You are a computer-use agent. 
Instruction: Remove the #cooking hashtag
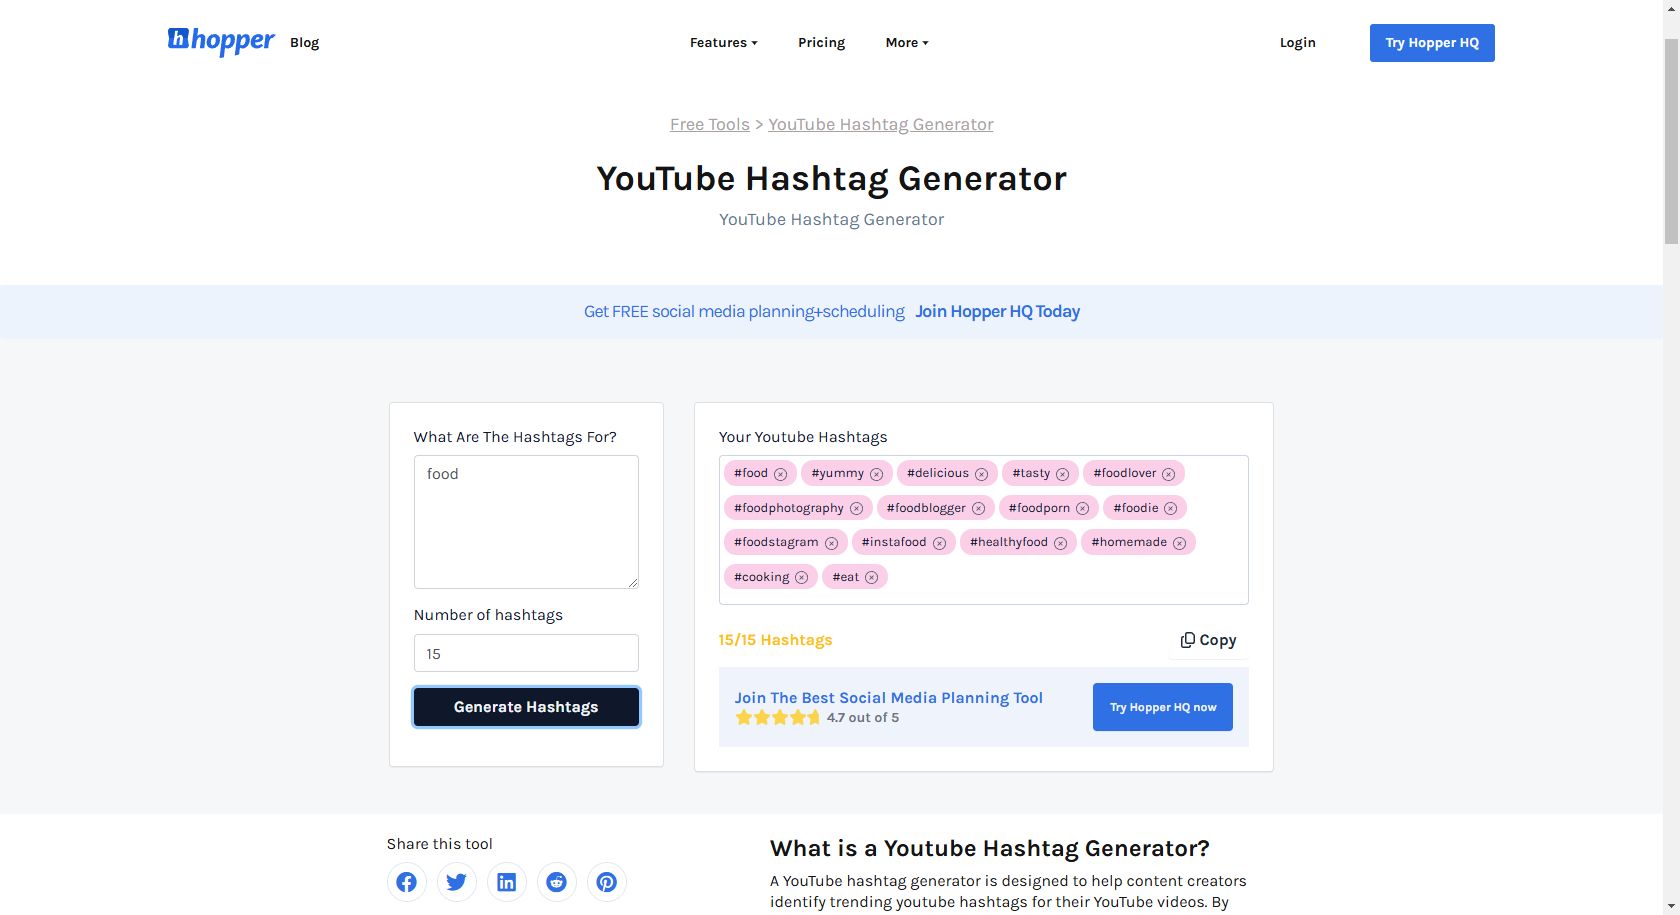tap(801, 577)
